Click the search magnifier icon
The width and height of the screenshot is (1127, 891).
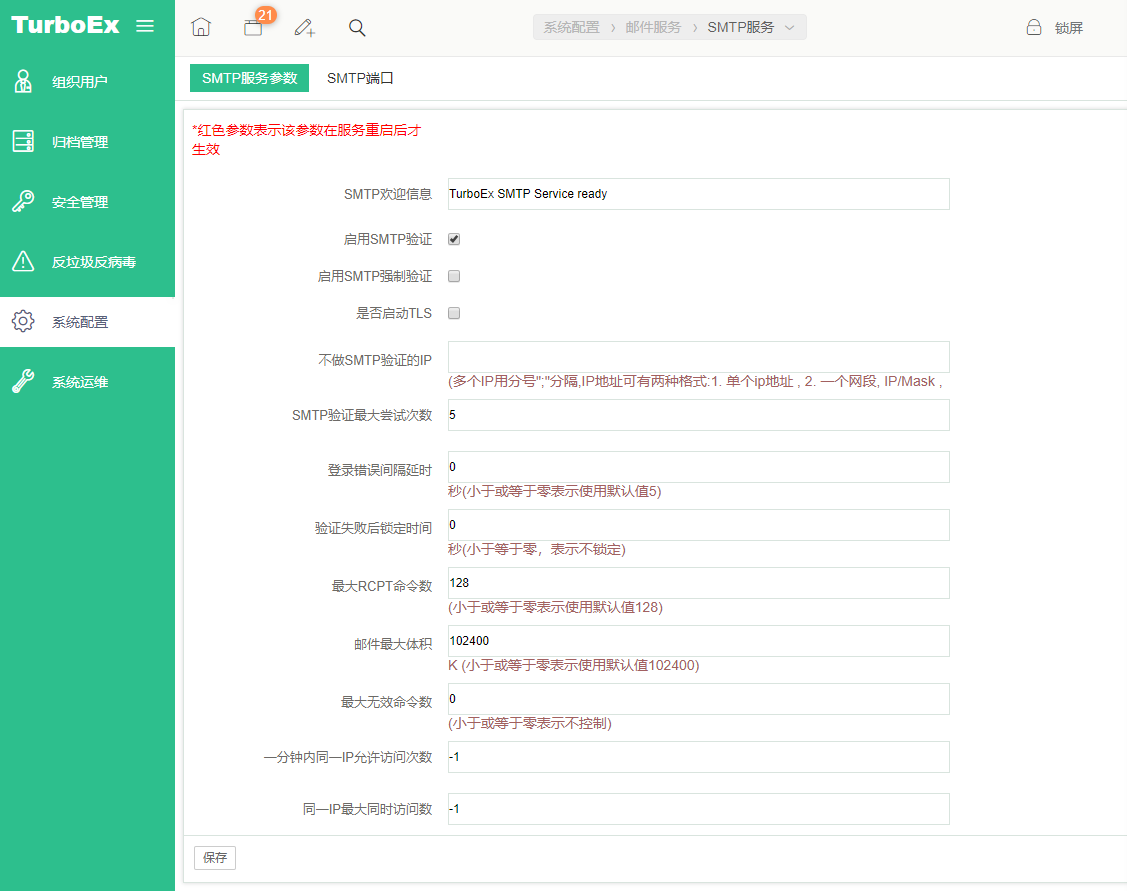(357, 28)
